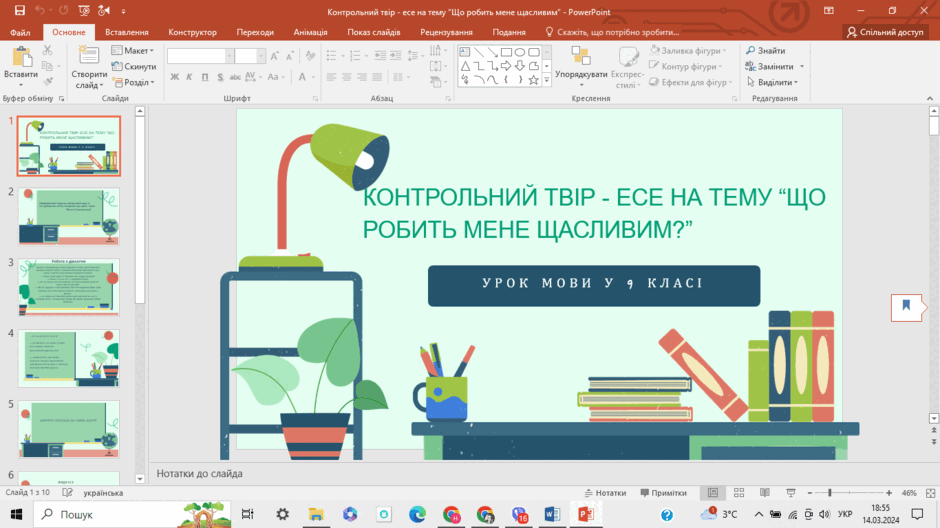Image resolution: width=940 pixels, height=528 pixels.
Task: Zoom out with the minus button
Action: (x=809, y=493)
